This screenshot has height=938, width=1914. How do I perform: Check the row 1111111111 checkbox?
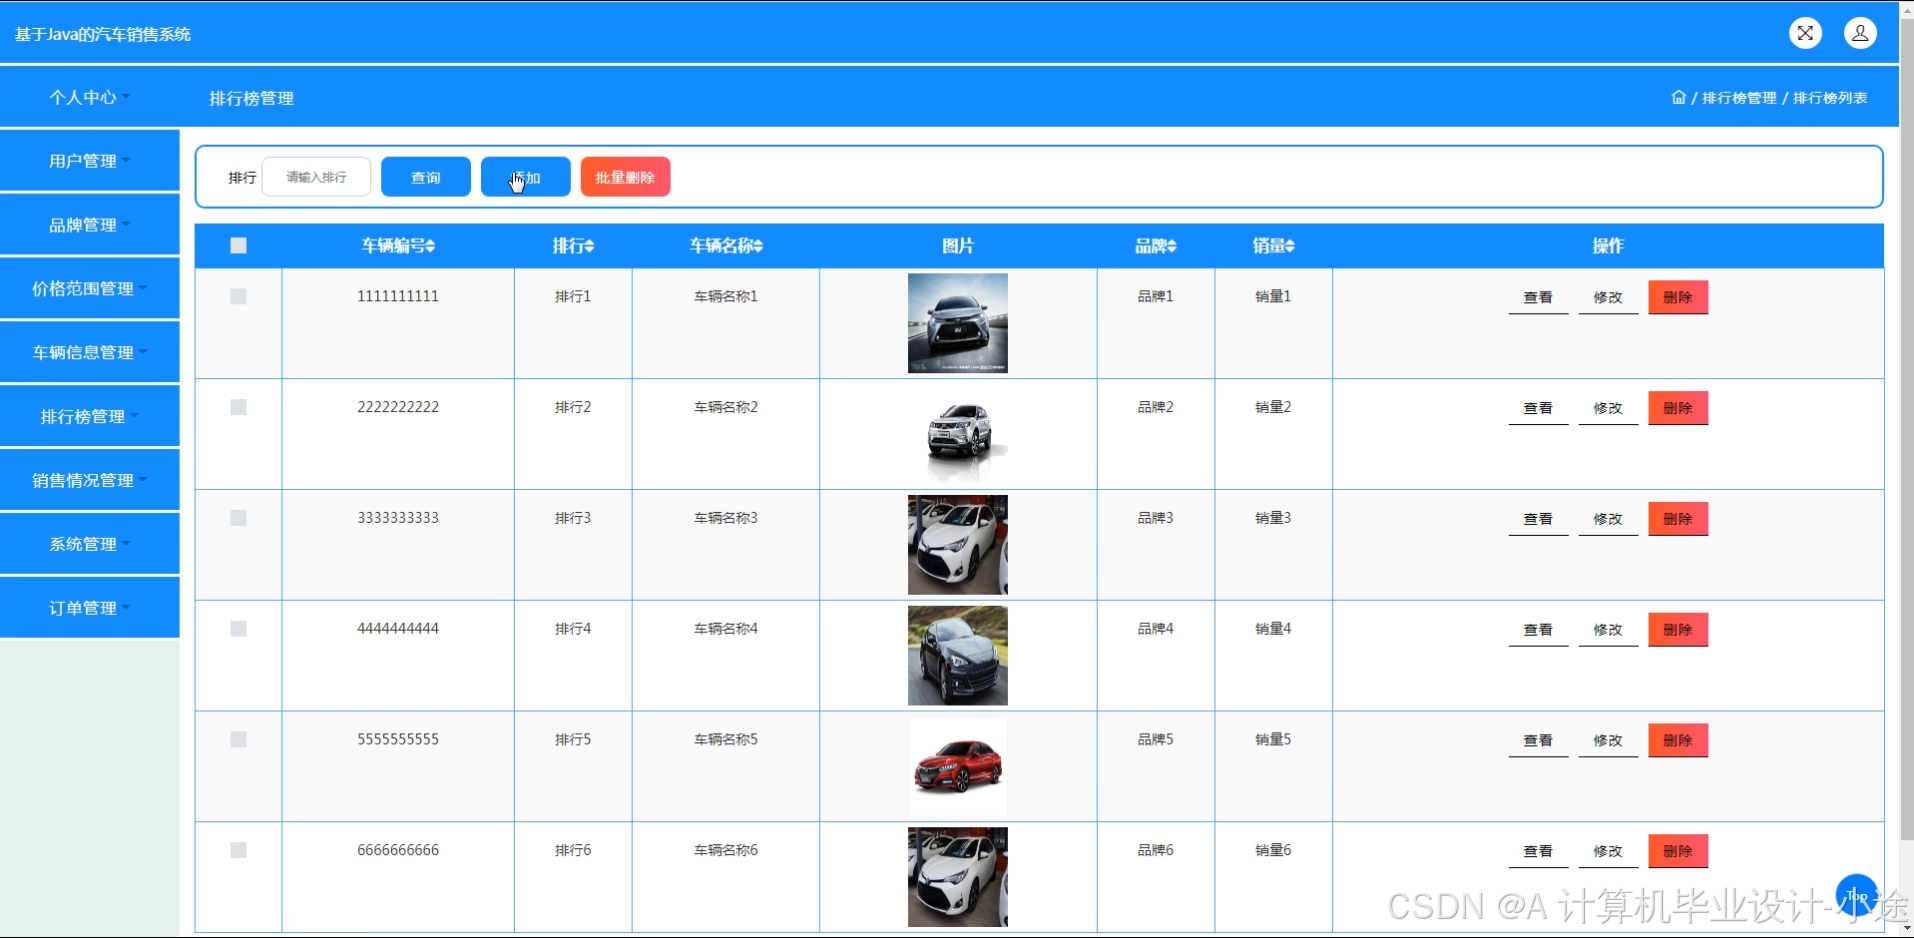[238, 296]
